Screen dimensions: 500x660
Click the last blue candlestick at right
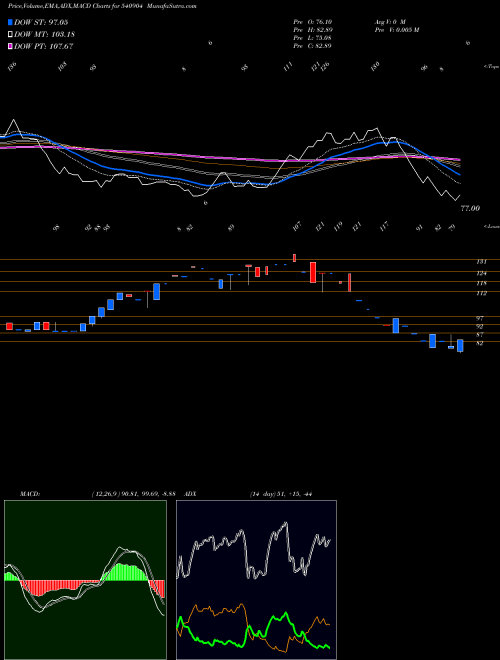pyautogui.click(x=460, y=346)
